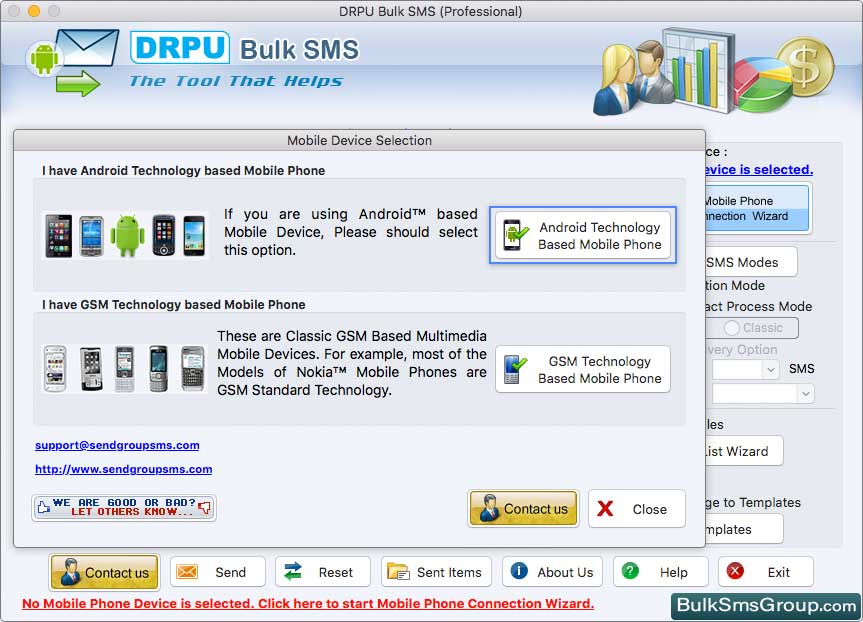Click the red X icon on Close
Screen dimensions: 863x622
tap(605, 509)
